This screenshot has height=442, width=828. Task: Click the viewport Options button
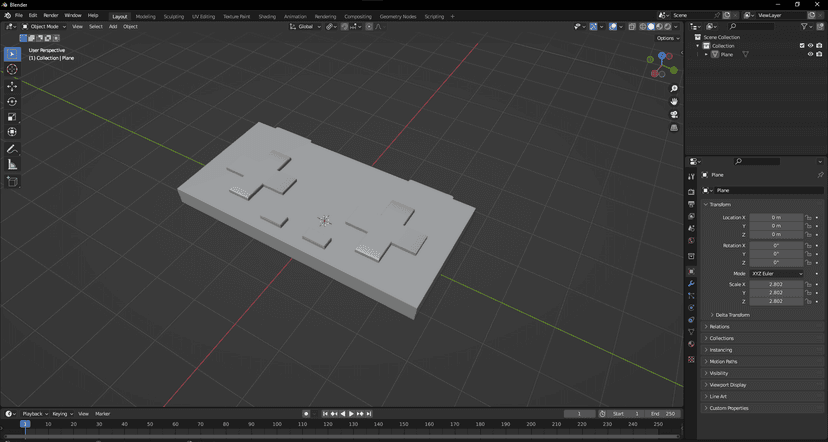[668, 38]
